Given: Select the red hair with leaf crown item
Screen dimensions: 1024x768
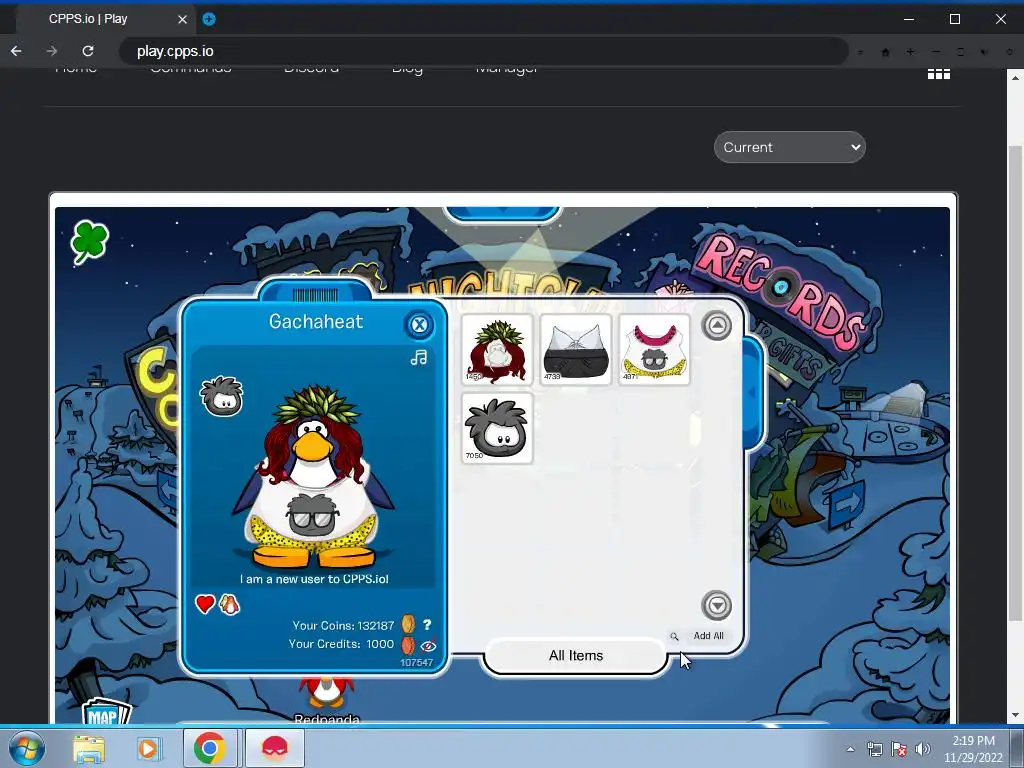Looking at the screenshot, I should 497,351.
